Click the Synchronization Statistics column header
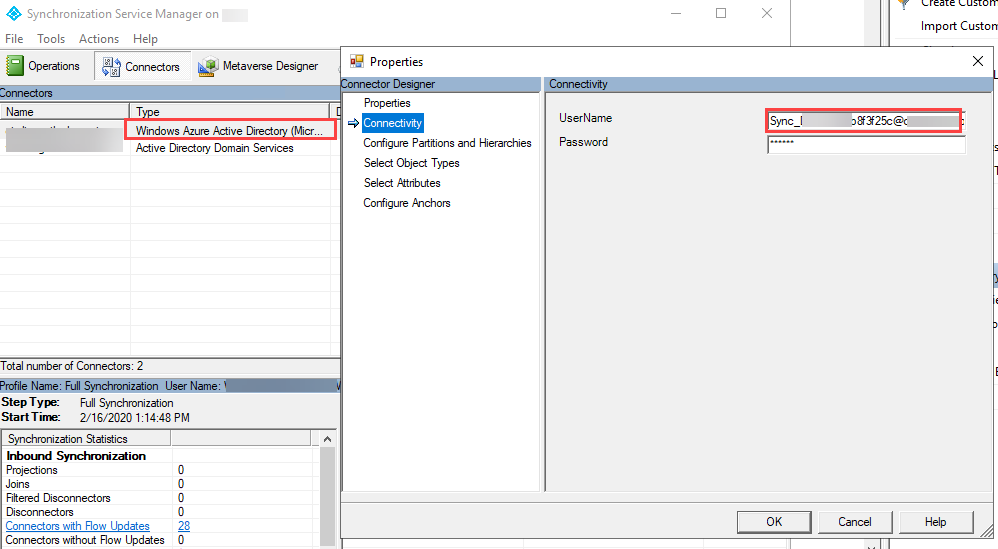 [86, 439]
